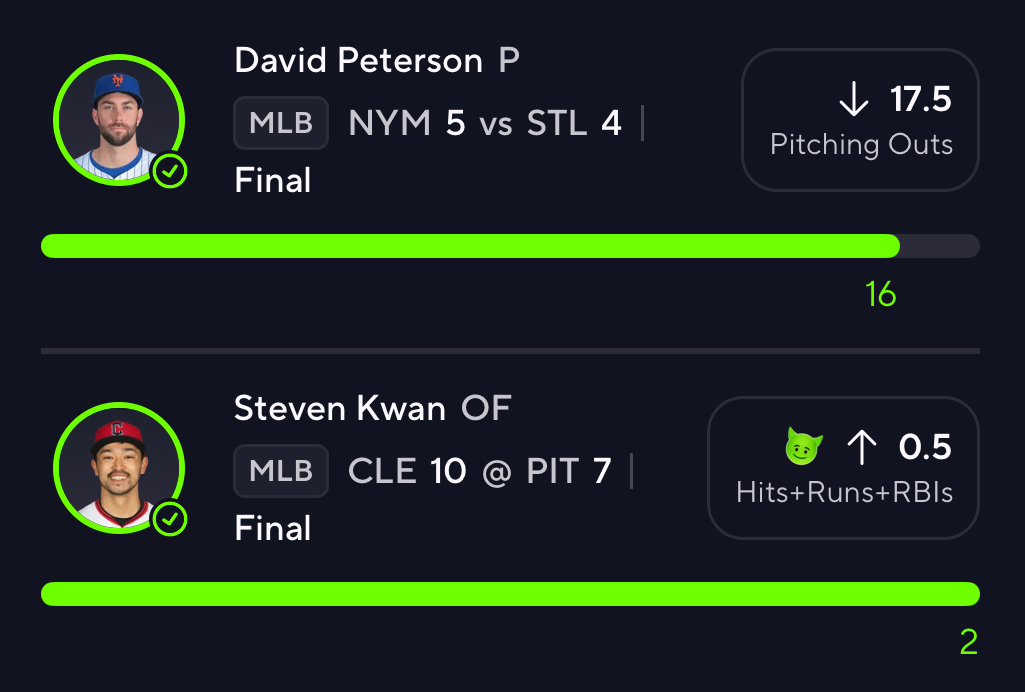The width and height of the screenshot is (1025, 692).
Task: Click the green demon emoji icon
Action: [803, 447]
